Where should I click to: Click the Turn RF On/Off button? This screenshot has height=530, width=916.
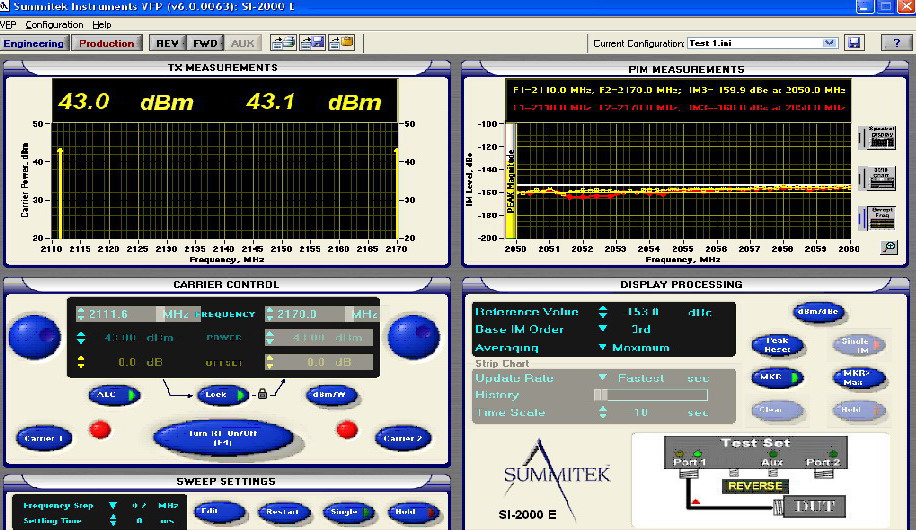223,438
